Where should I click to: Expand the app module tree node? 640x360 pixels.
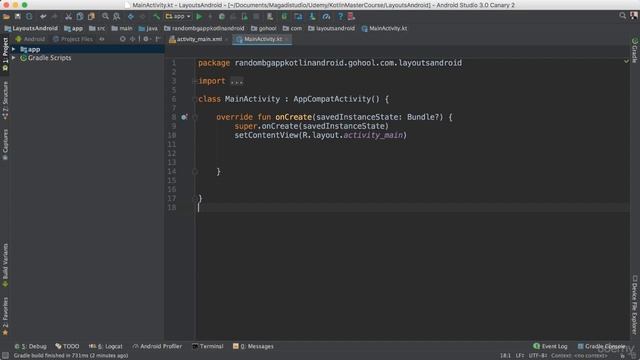tap(13, 49)
